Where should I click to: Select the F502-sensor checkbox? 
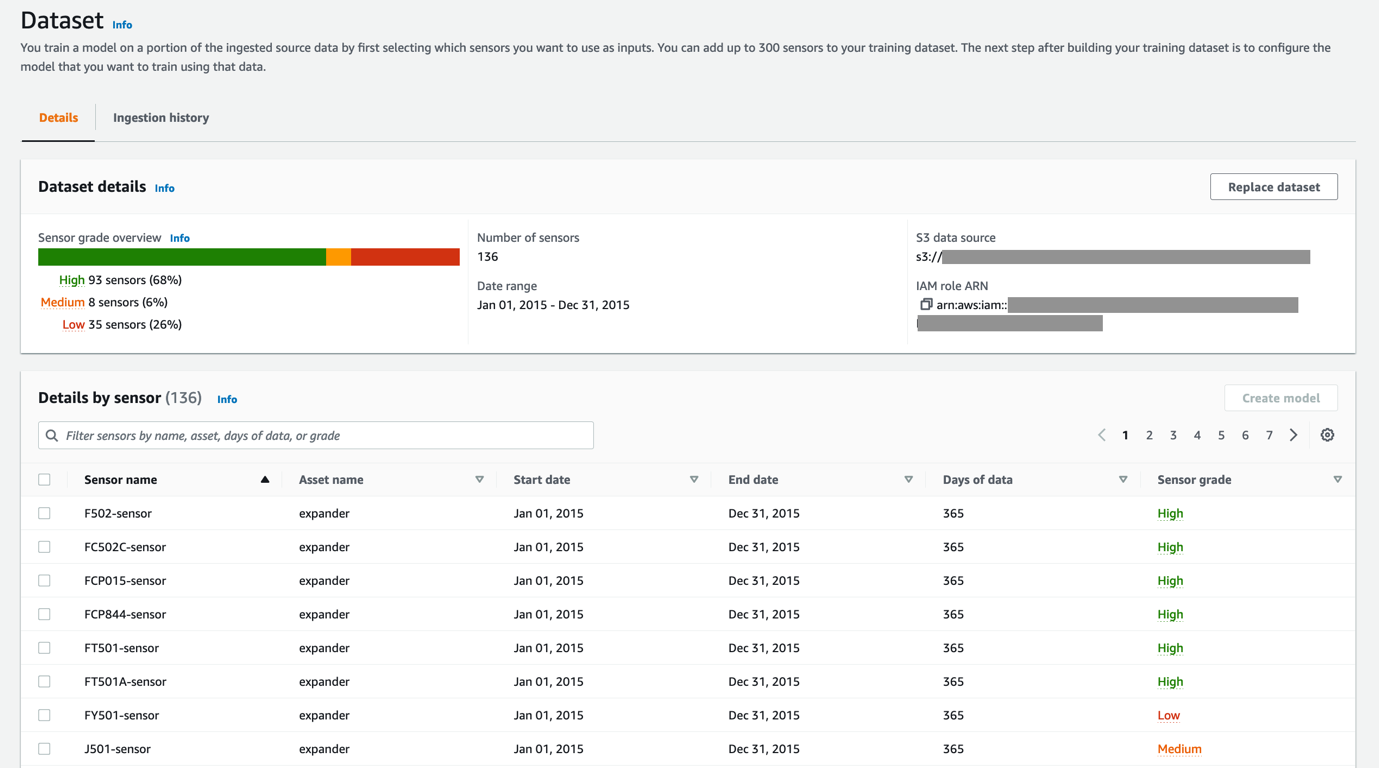(44, 513)
